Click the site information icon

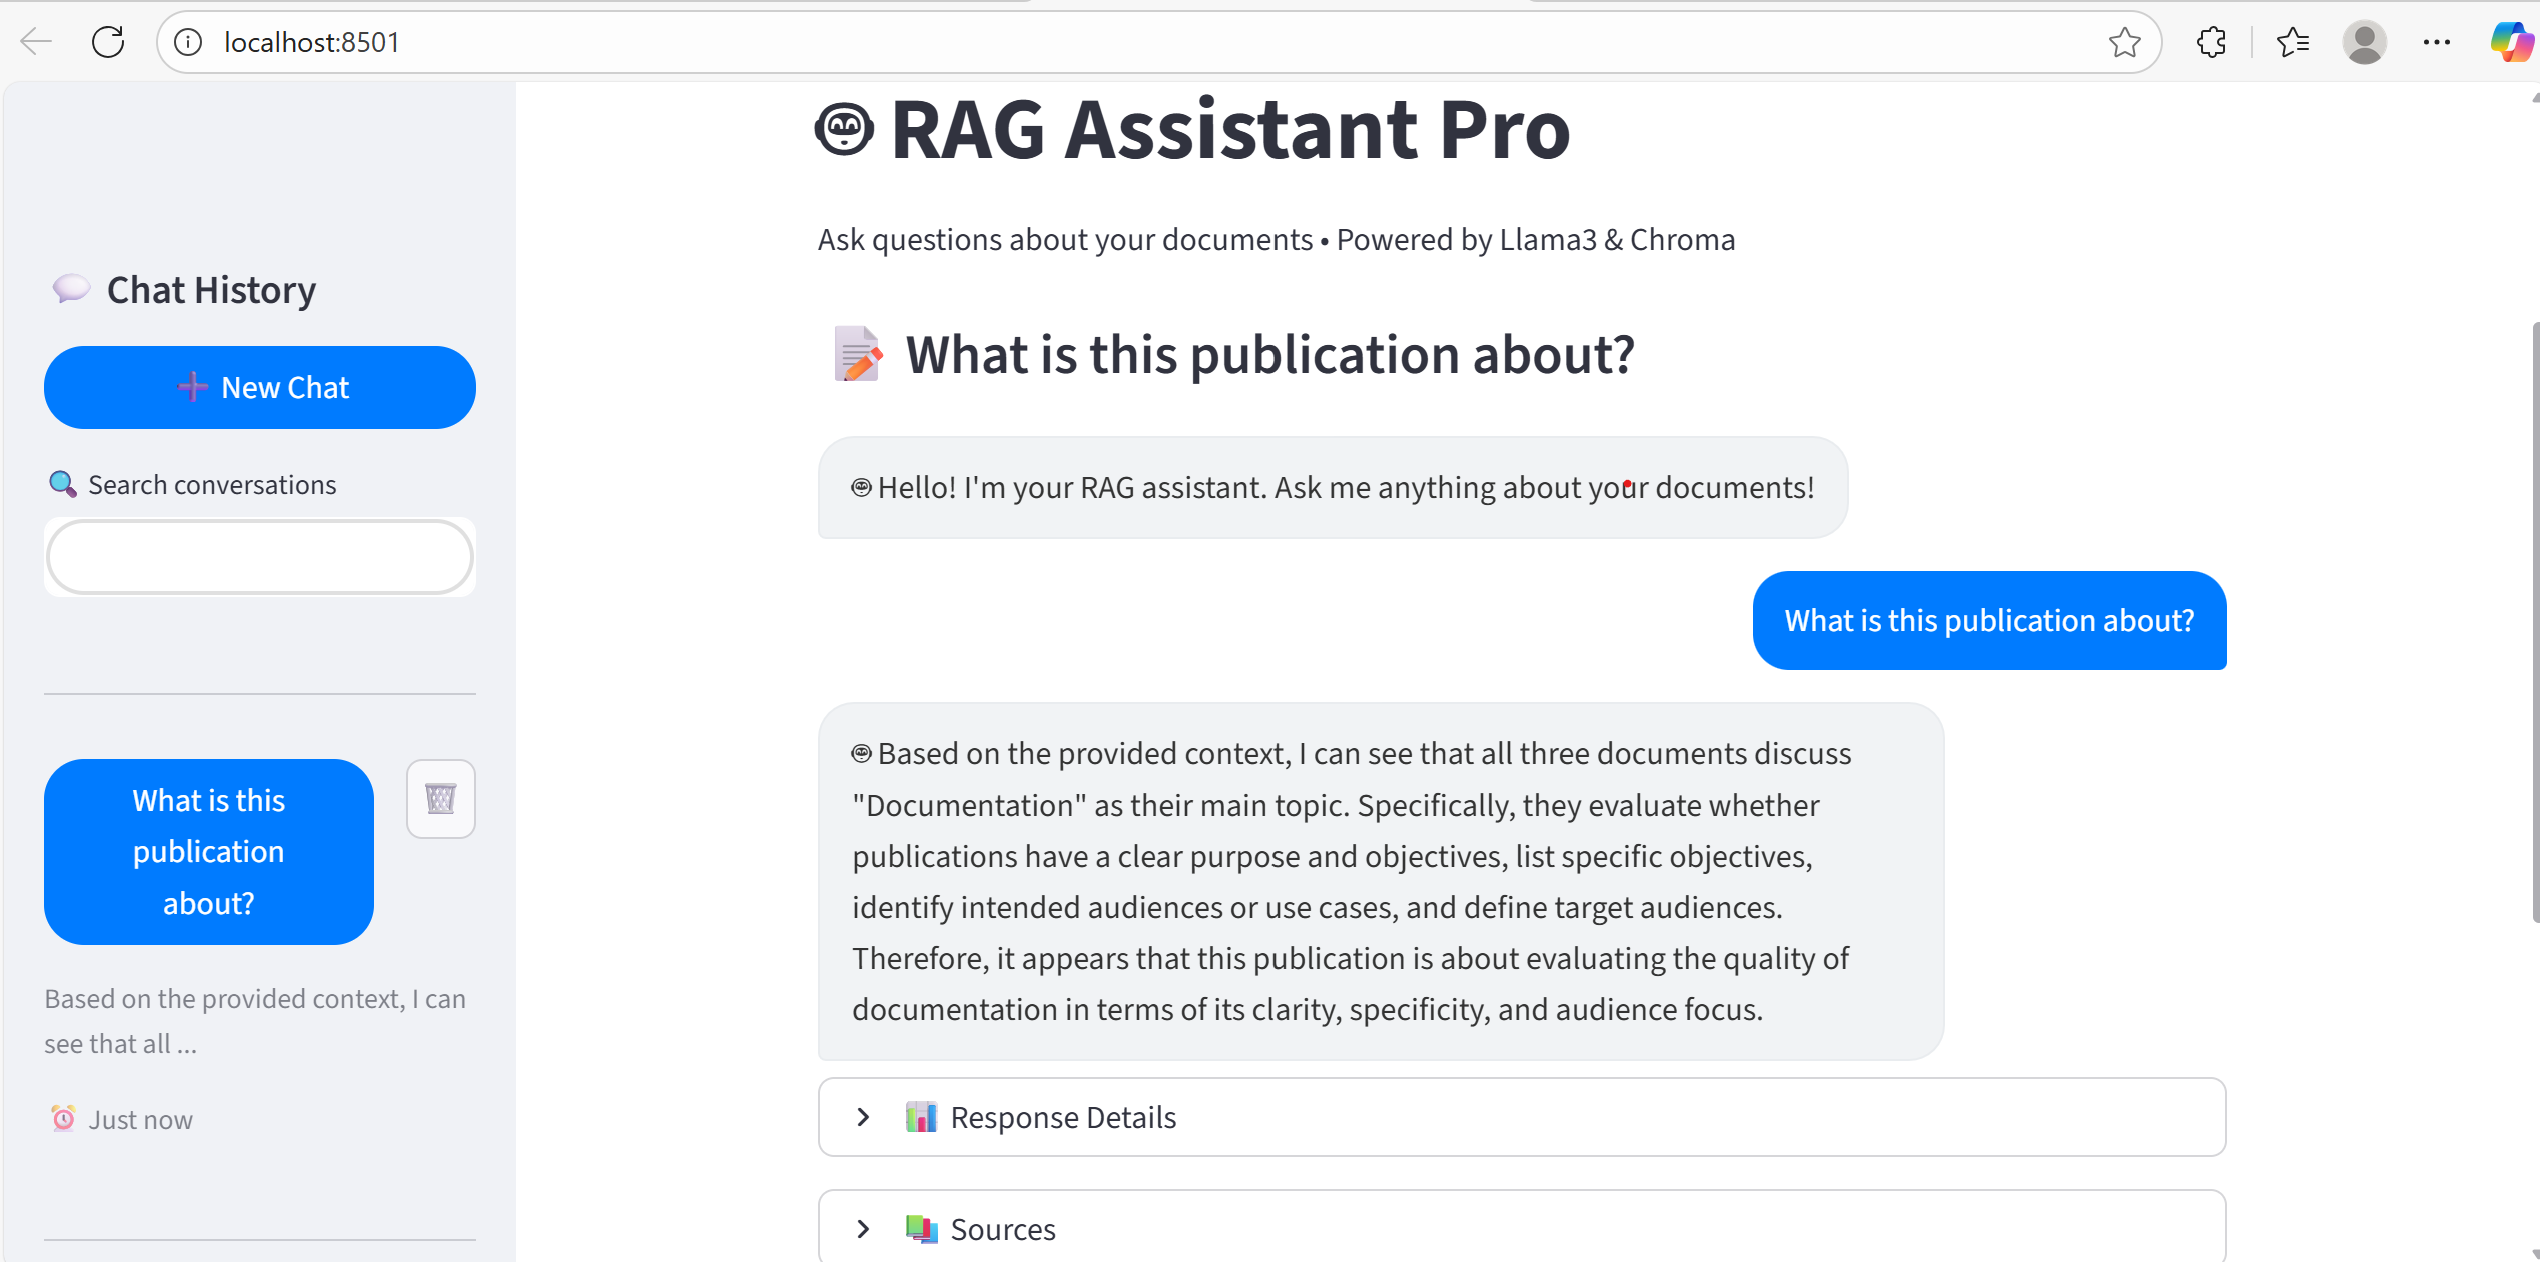pos(188,42)
